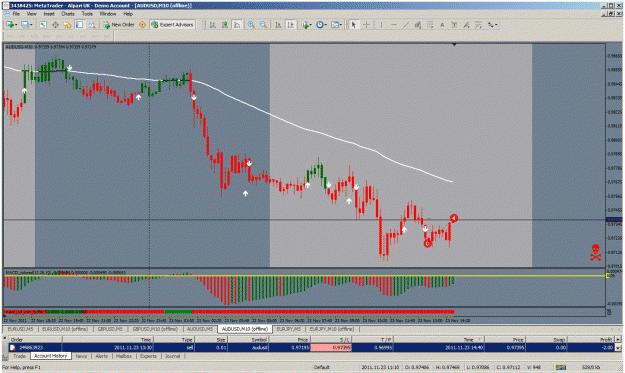Open the Mailbox terminal tab
Image resolution: width=625 pixels, height=373 pixels.
click(x=124, y=356)
